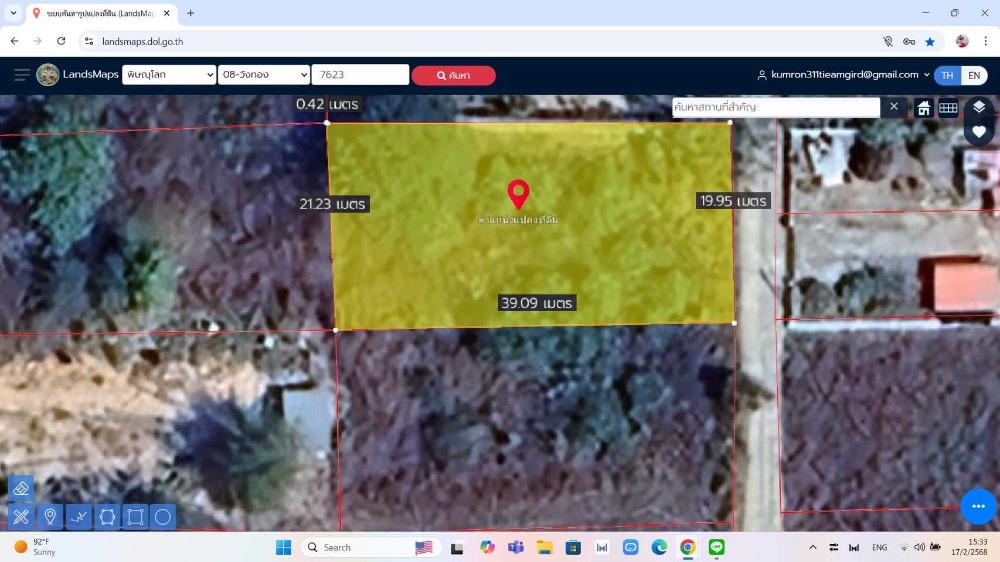Select the circle drawing tool
The width and height of the screenshot is (1000, 562).
163,516
